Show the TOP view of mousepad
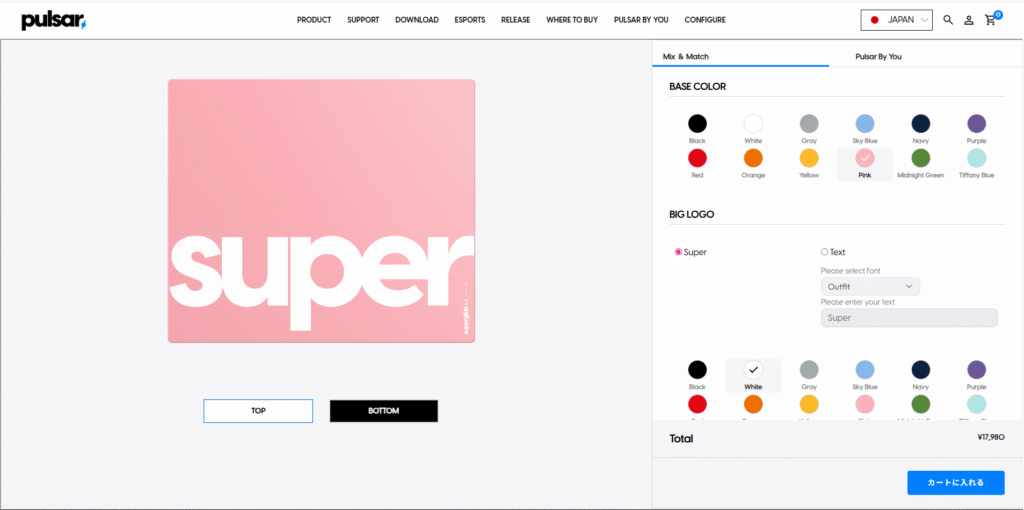 pos(258,411)
